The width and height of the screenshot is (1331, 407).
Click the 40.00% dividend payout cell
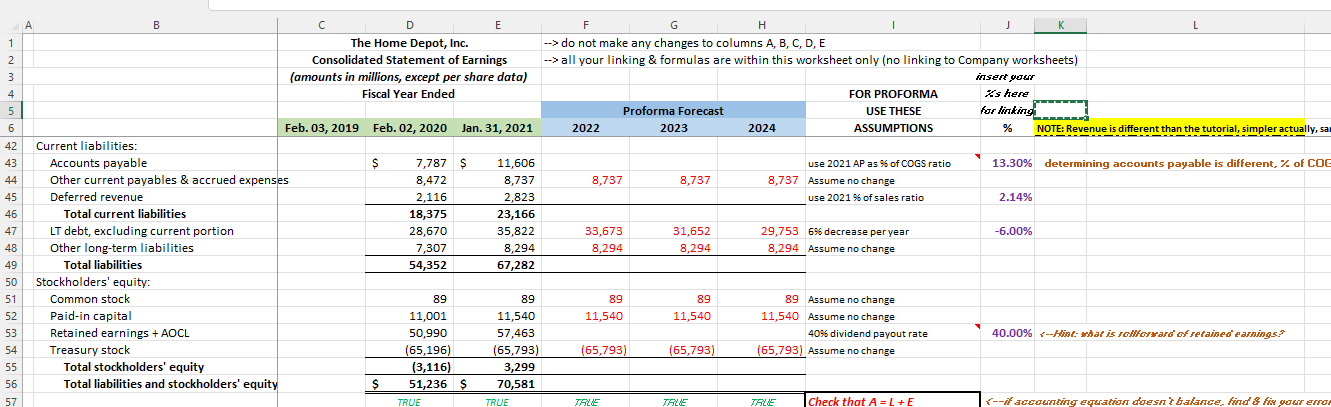(x=1012, y=332)
